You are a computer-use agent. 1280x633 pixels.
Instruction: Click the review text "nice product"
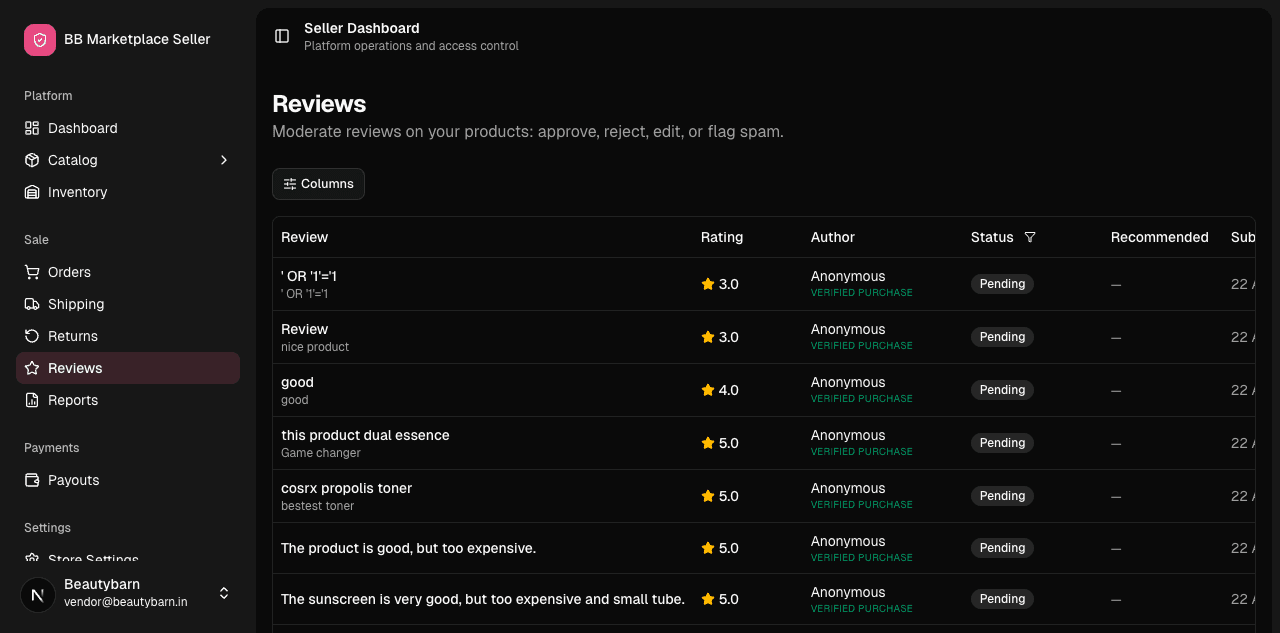pyautogui.click(x=315, y=347)
